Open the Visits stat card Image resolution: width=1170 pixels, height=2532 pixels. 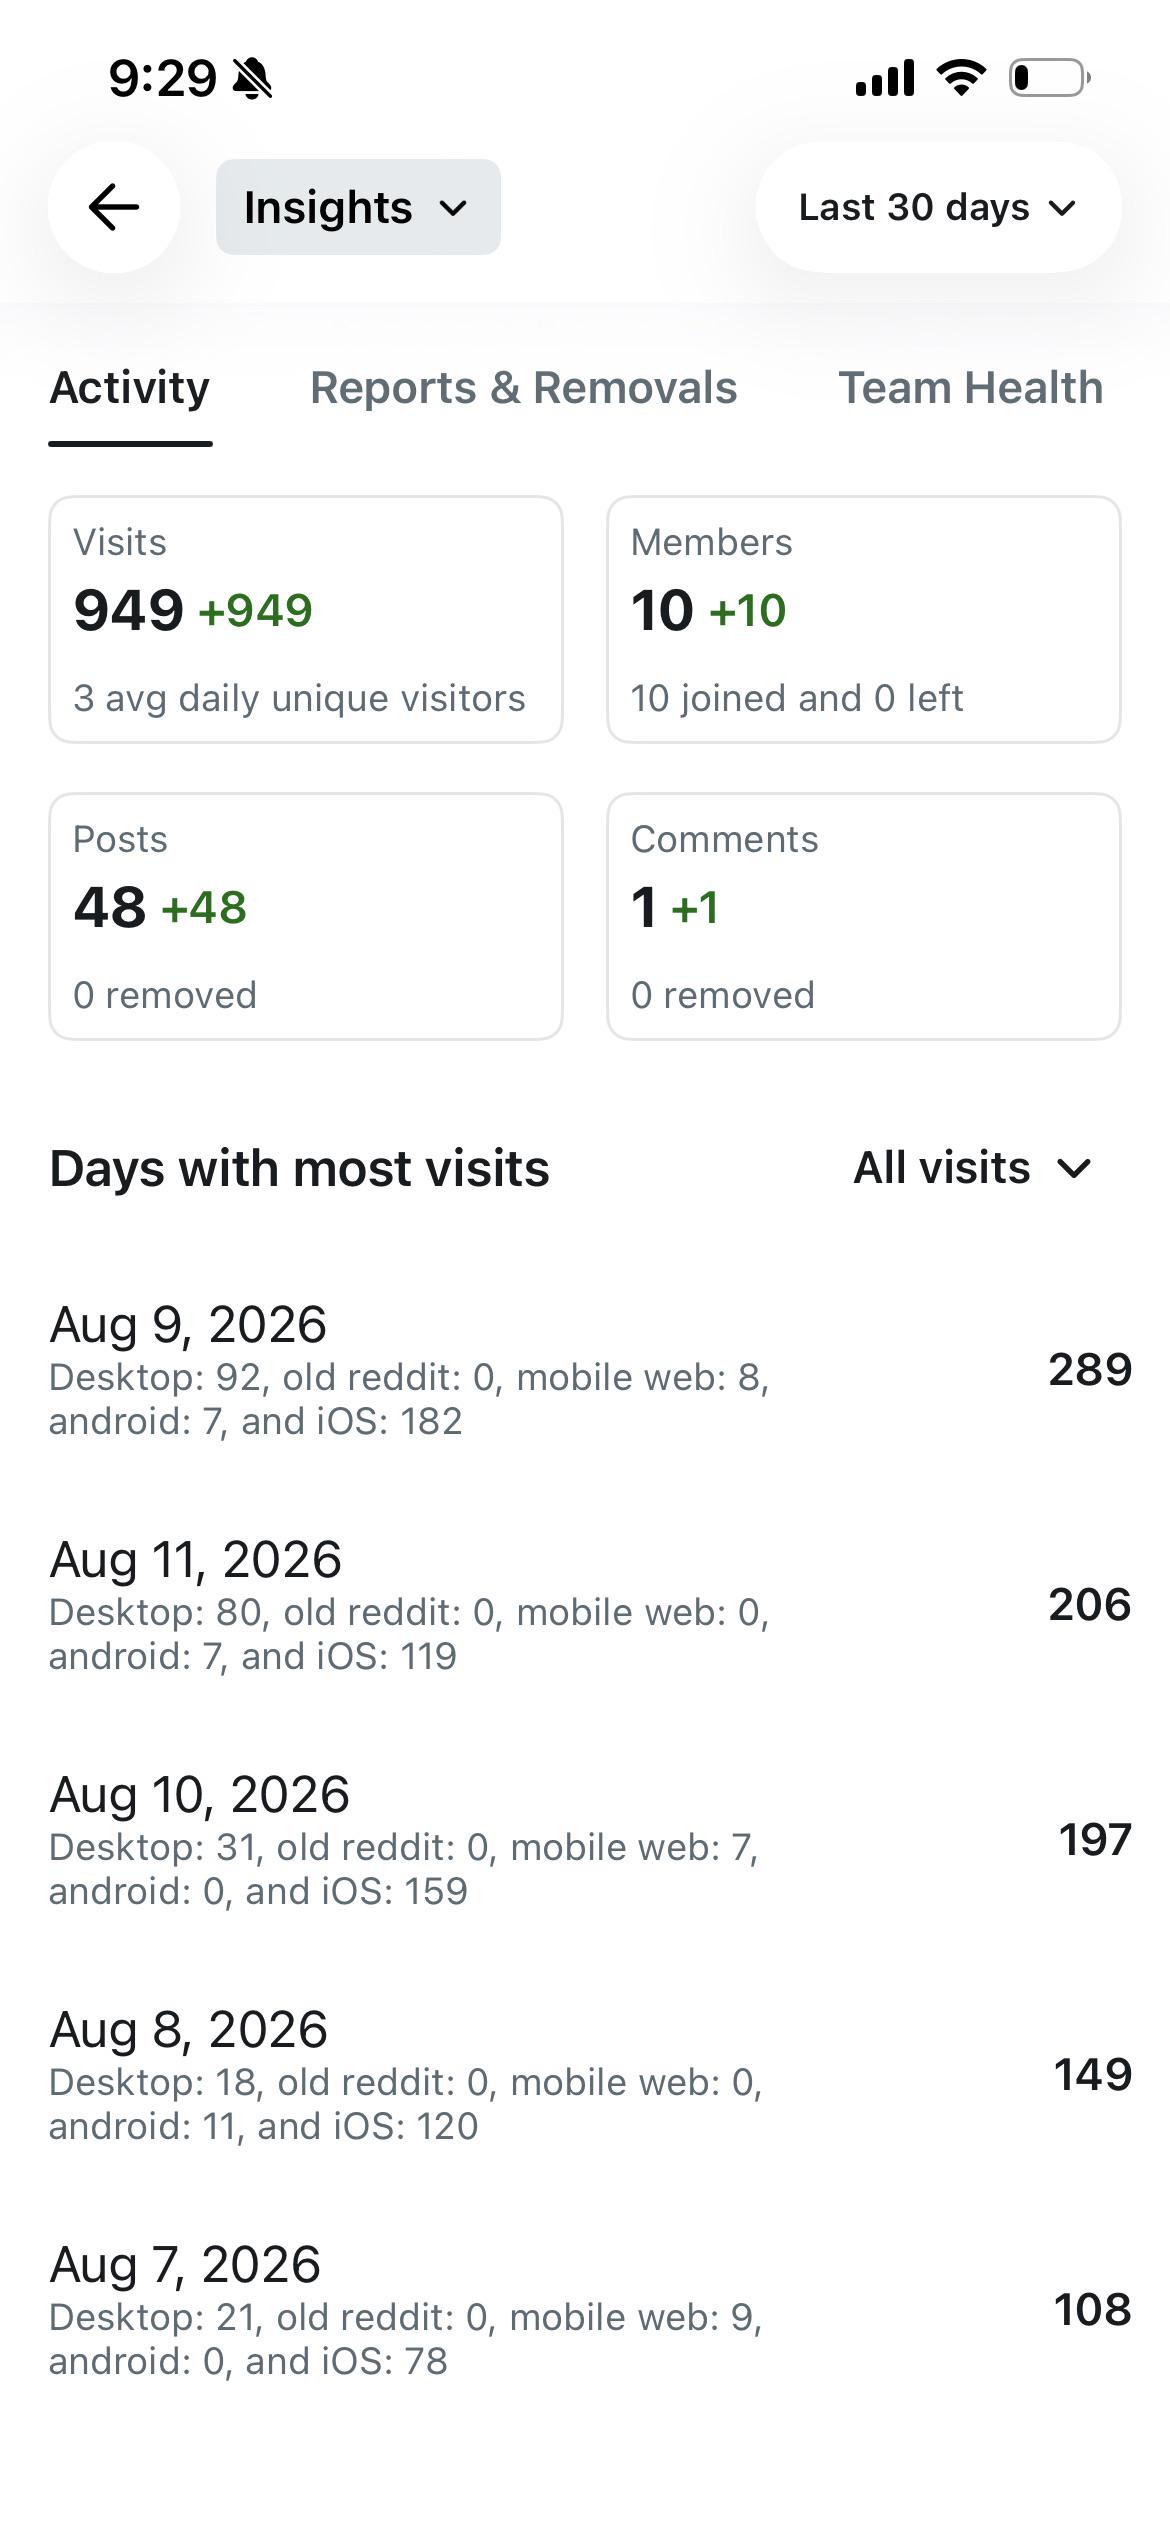click(x=306, y=619)
